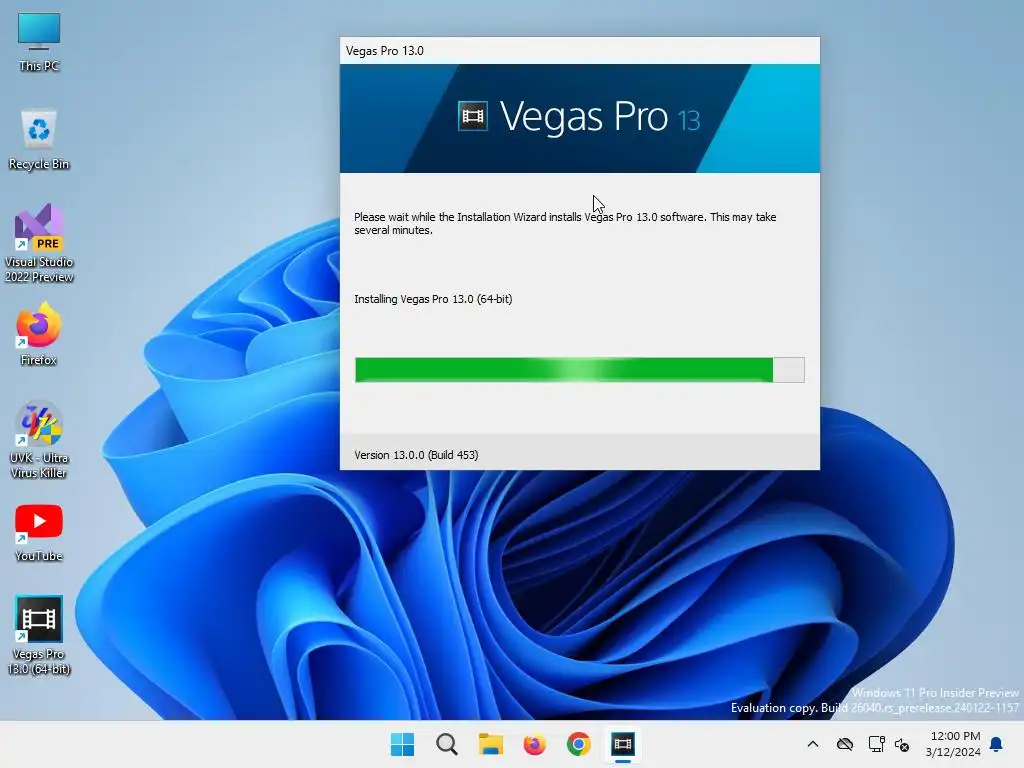Select Visual Studio 2022 Preview shortcut
This screenshot has height=768, width=1024.
[39, 243]
